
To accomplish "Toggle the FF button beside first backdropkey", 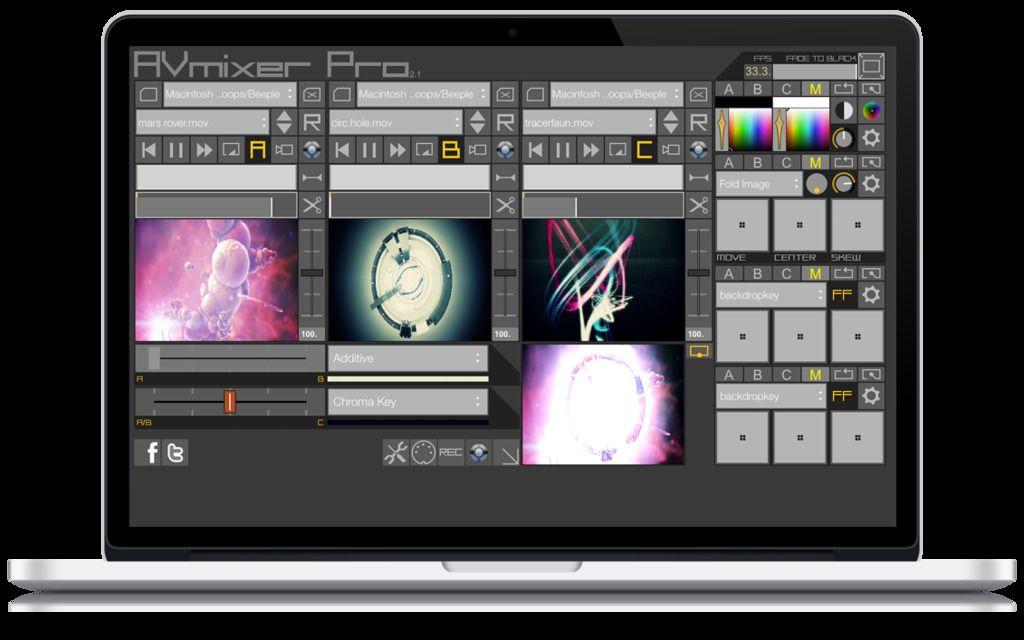I will tap(843, 295).
